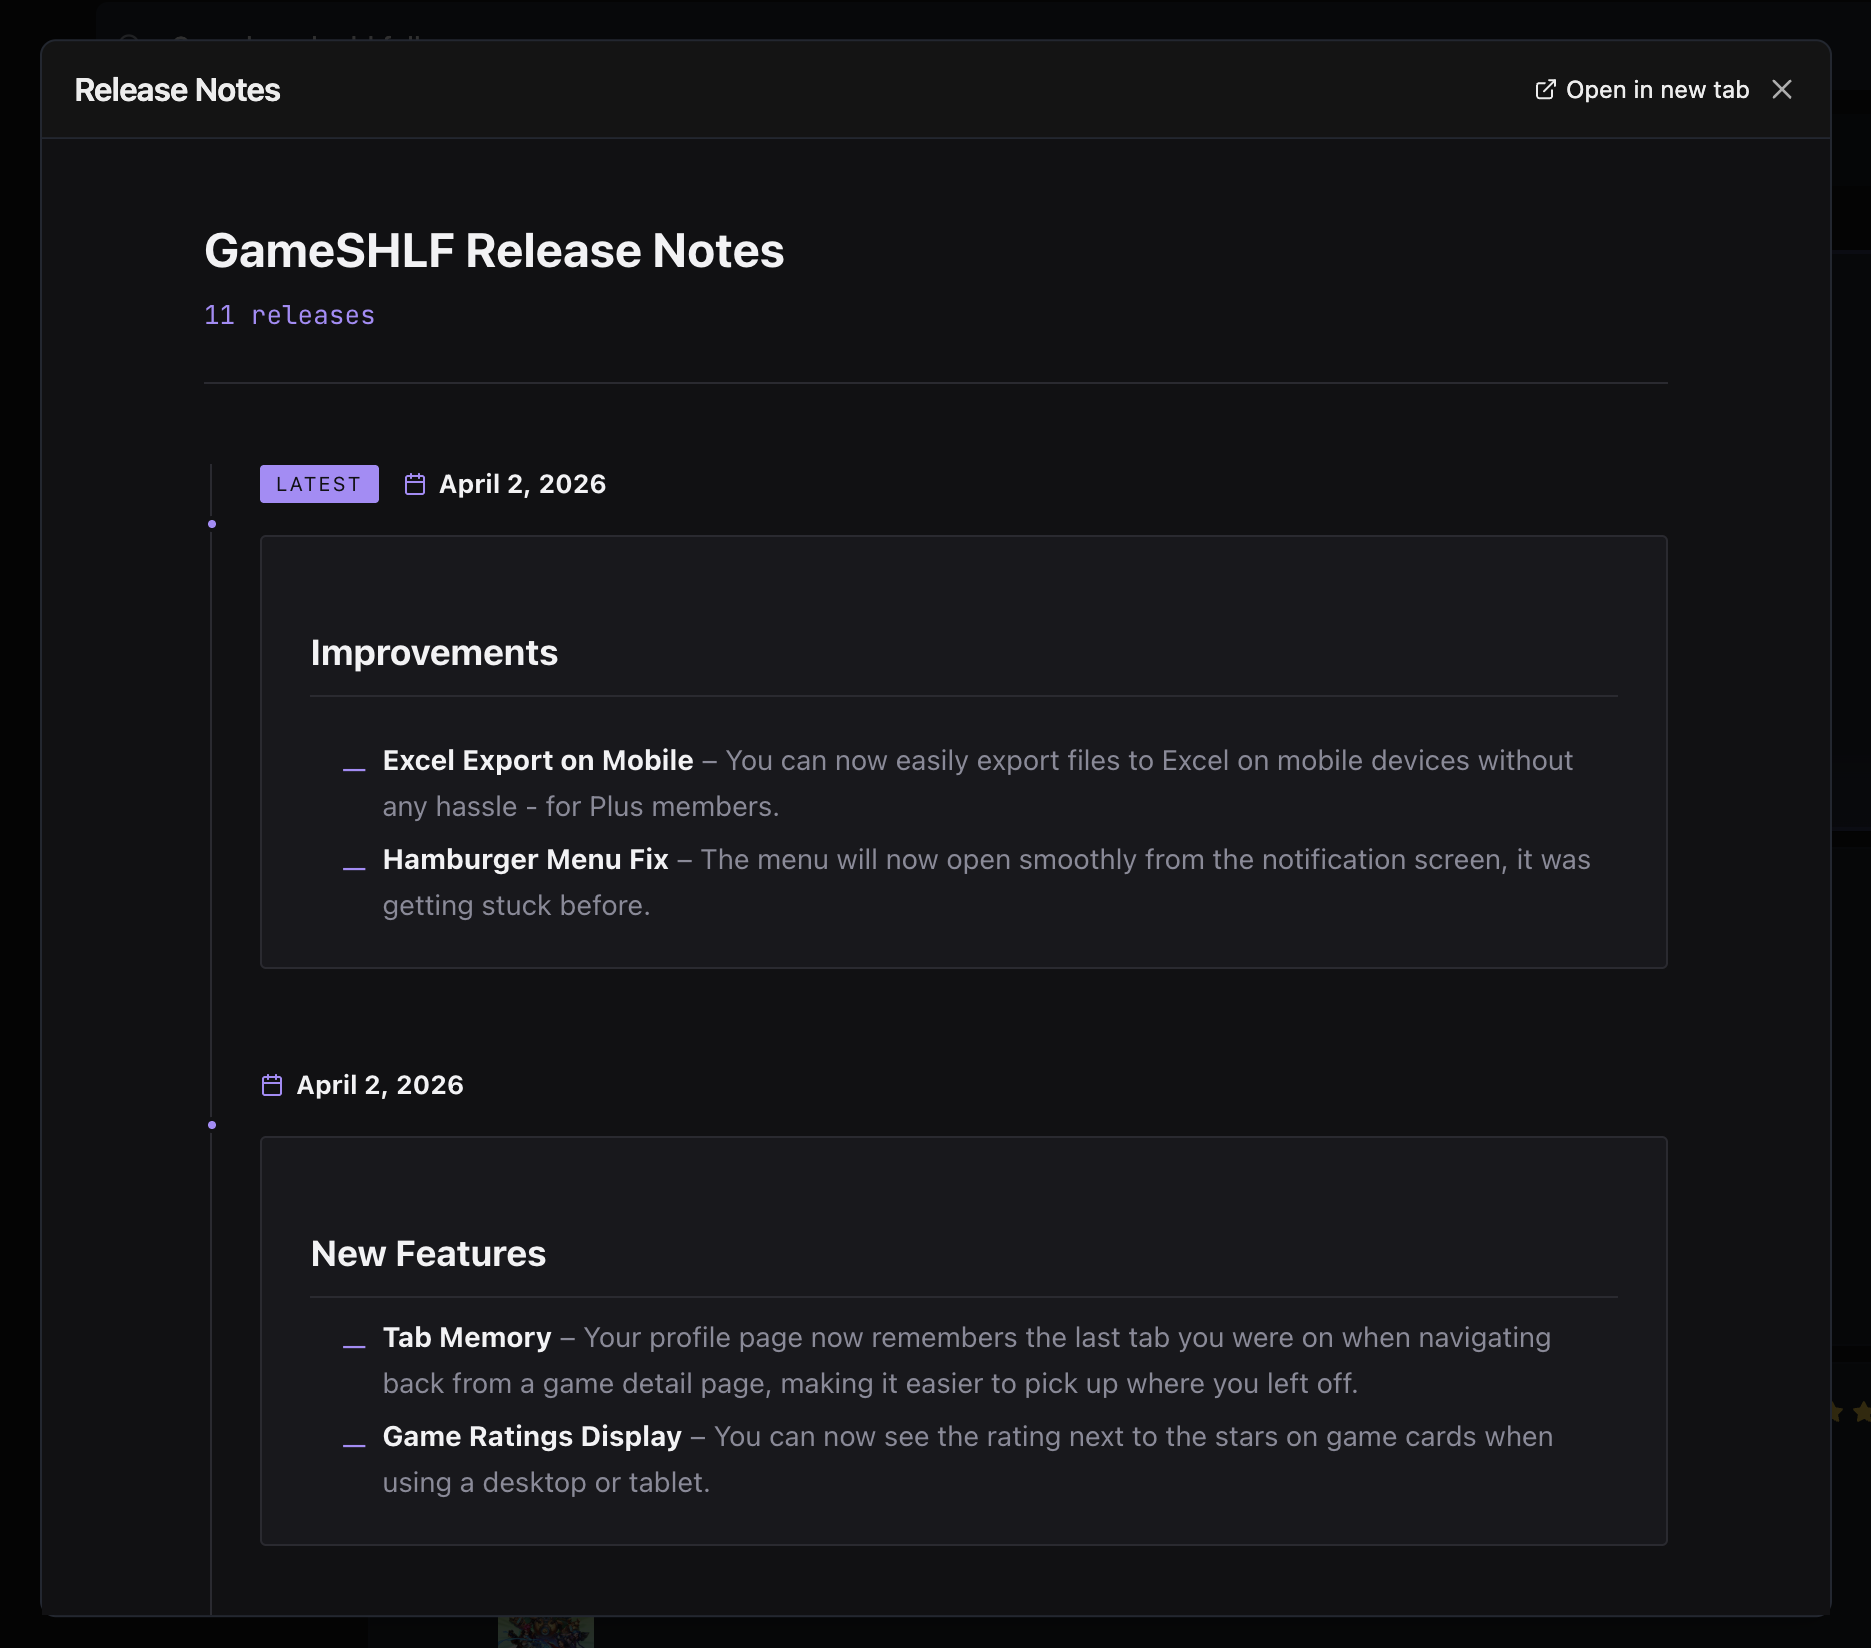Click the April 2, 2026 date beside LATEST
The height and width of the screenshot is (1648, 1871).
(x=522, y=485)
